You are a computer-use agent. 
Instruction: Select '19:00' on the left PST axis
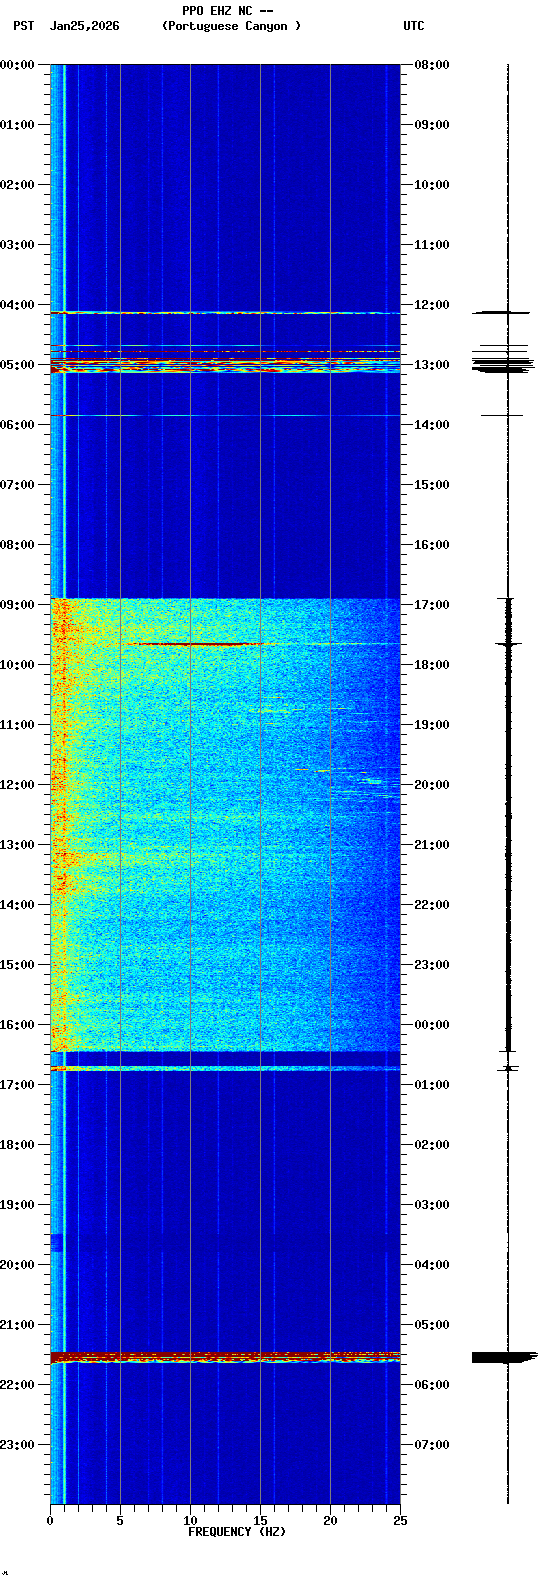pyautogui.click(x=18, y=1205)
